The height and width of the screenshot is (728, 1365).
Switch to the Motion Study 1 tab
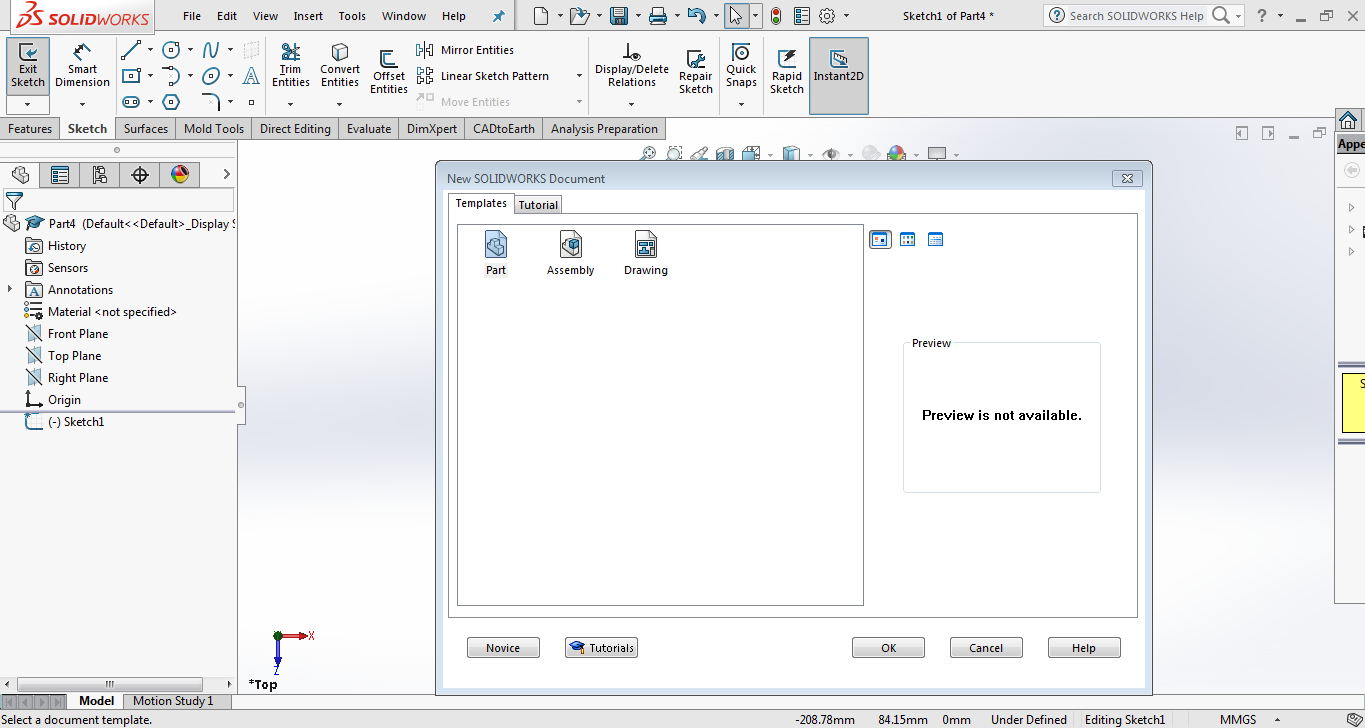[173, 701]
